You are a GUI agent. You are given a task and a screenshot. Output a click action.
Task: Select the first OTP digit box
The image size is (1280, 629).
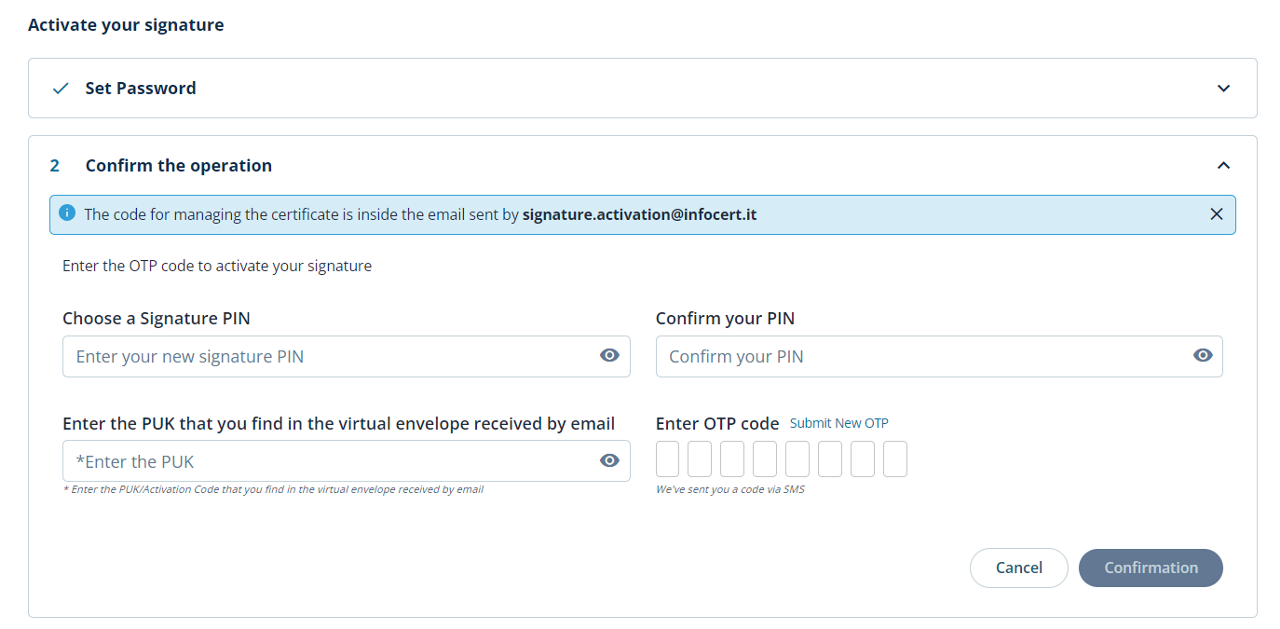coord(667,459)
